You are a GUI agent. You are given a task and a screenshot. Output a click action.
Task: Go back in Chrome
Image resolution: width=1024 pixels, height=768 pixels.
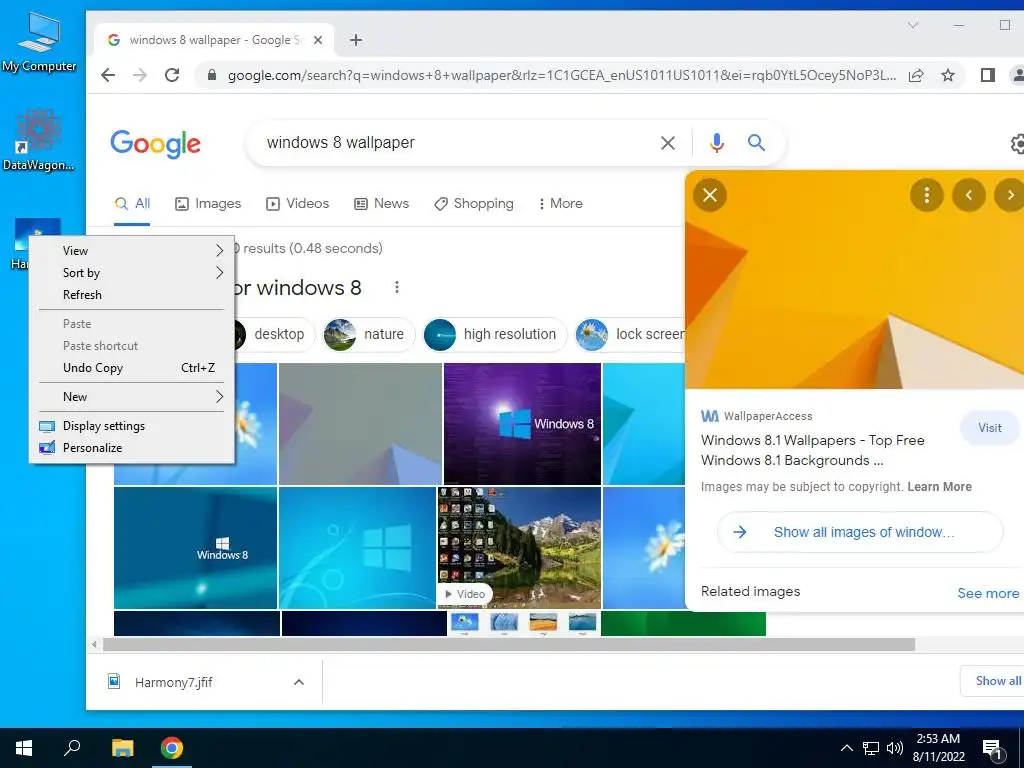[x=108, y=75]
